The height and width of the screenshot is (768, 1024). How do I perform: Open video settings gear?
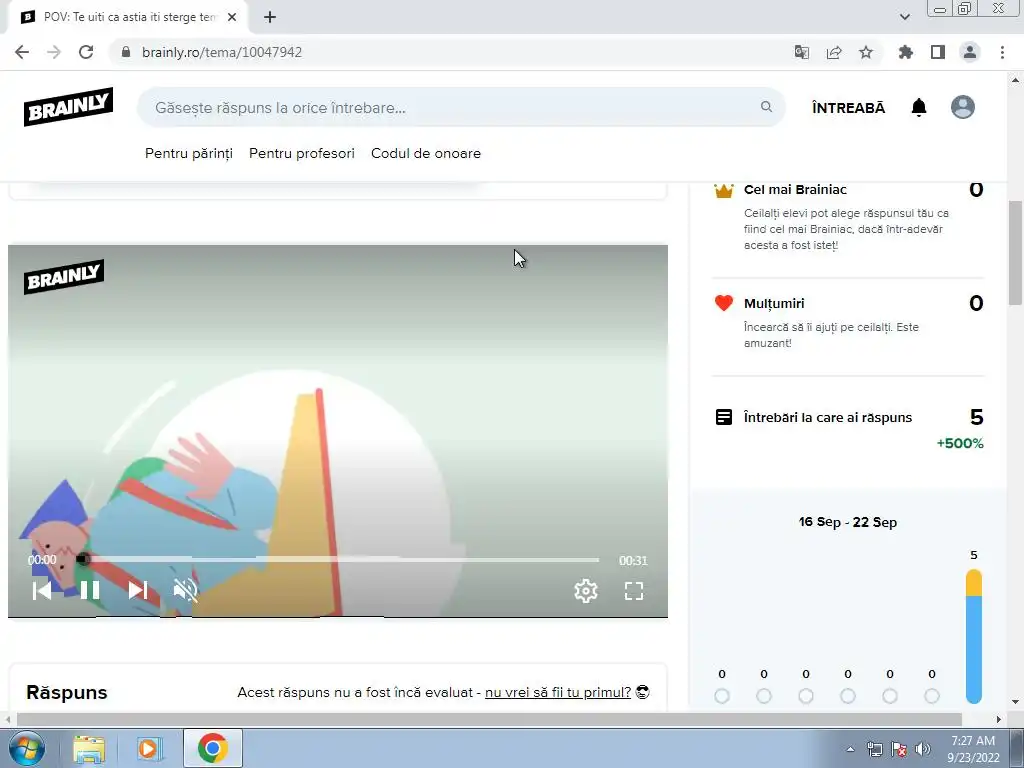coord(586,591)
